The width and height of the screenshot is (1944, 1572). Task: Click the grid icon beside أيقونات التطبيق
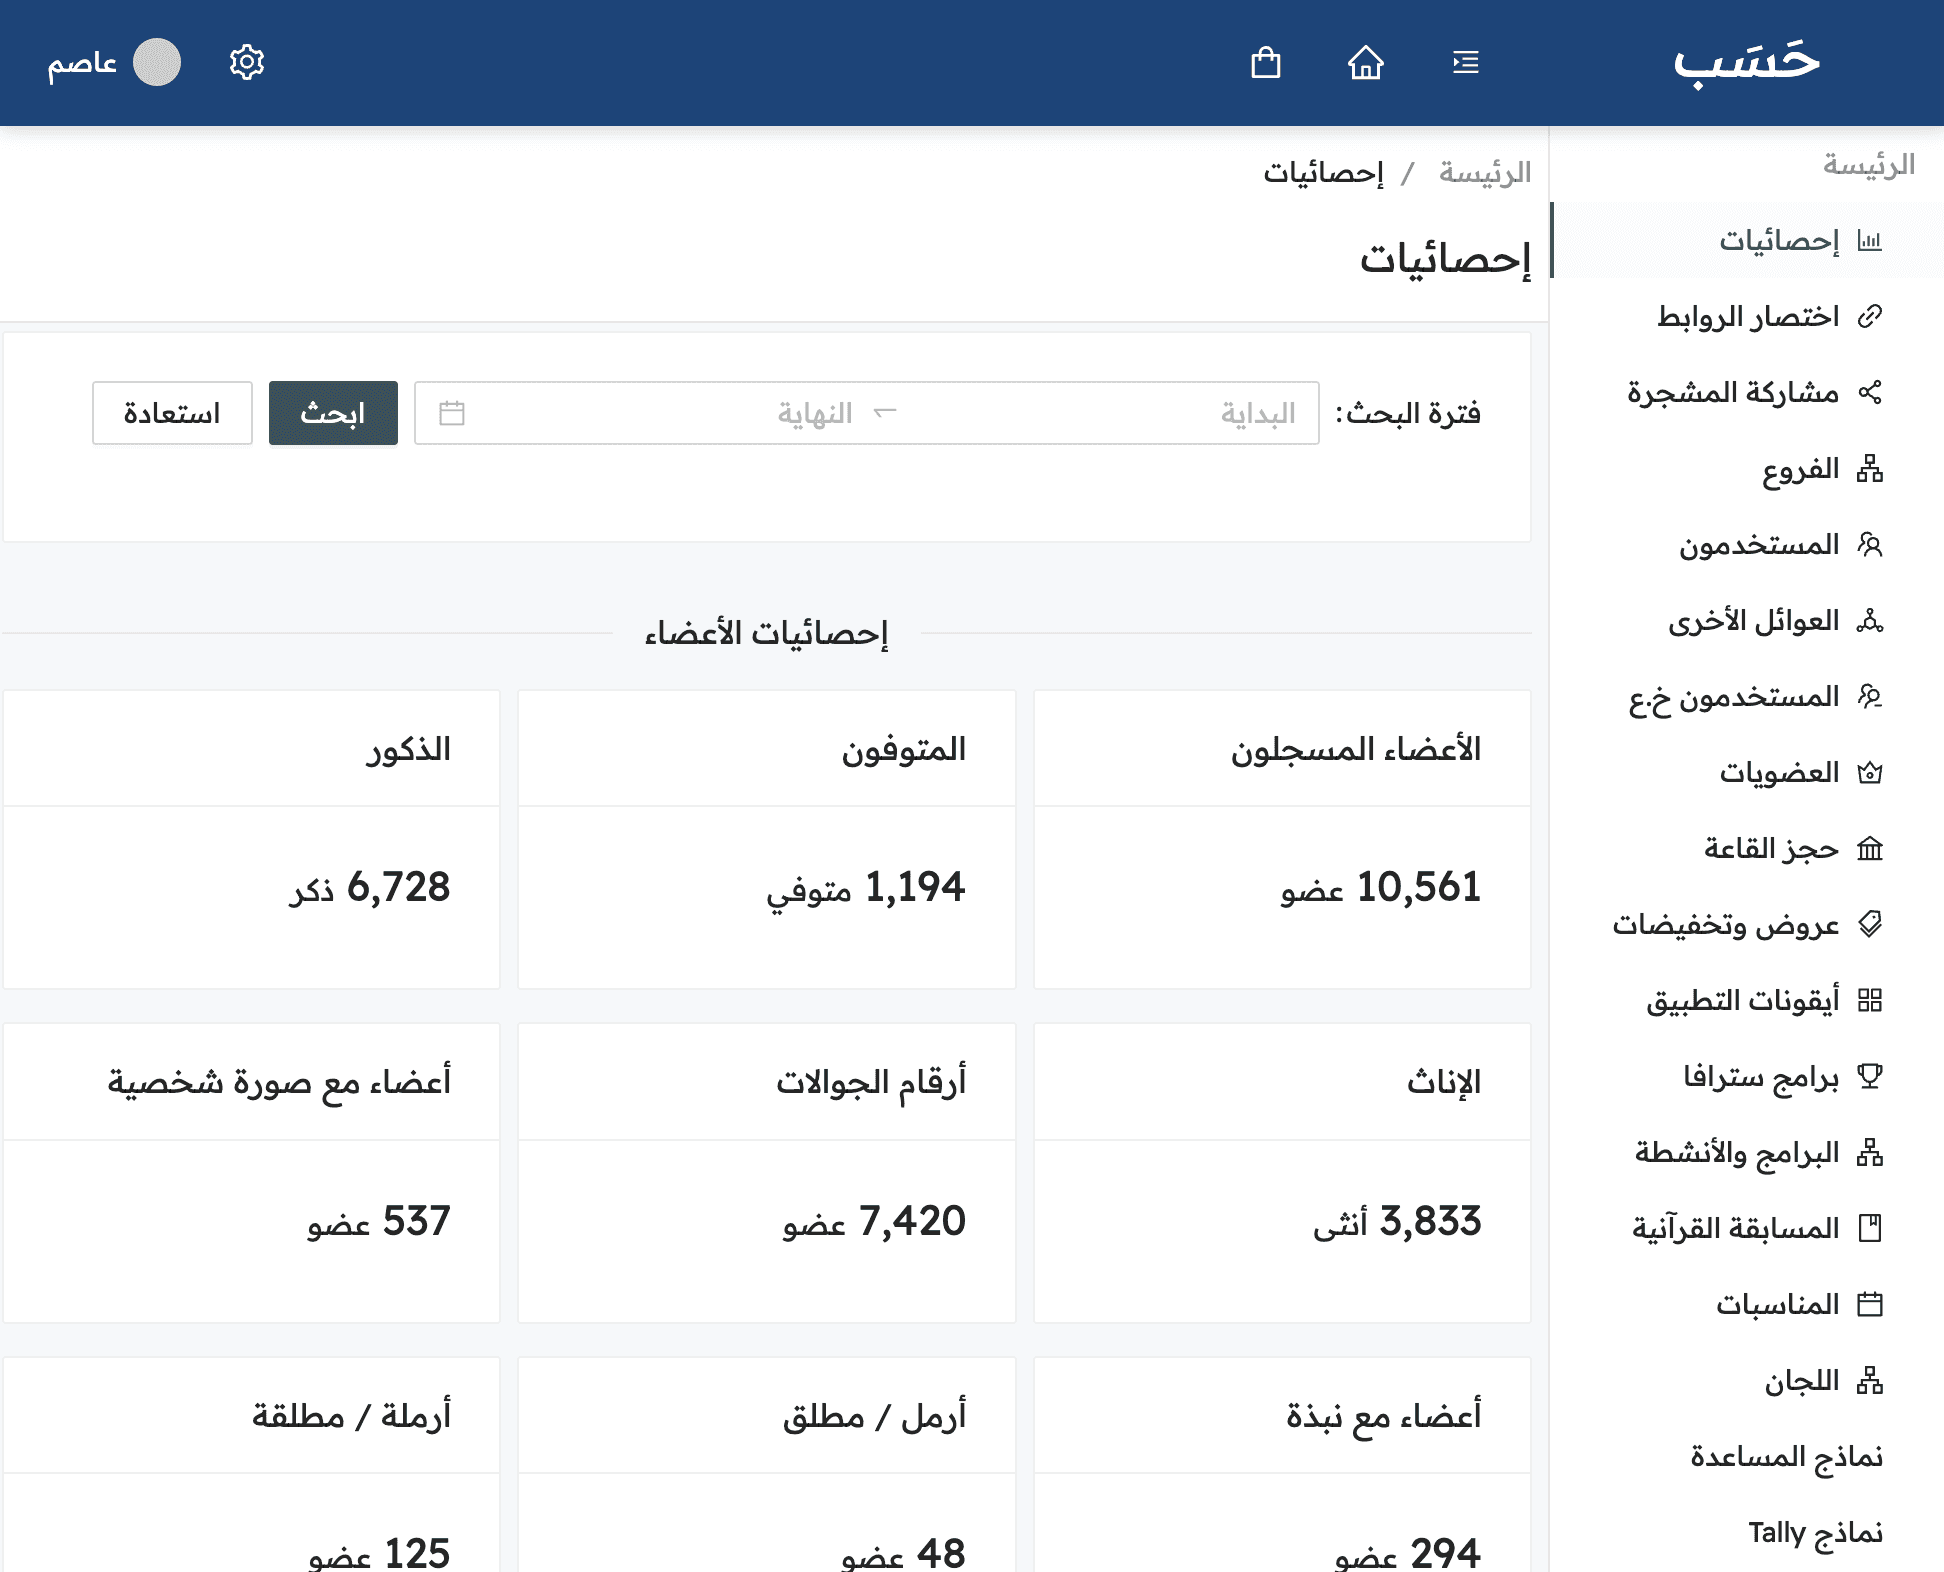(1870, 1001)
